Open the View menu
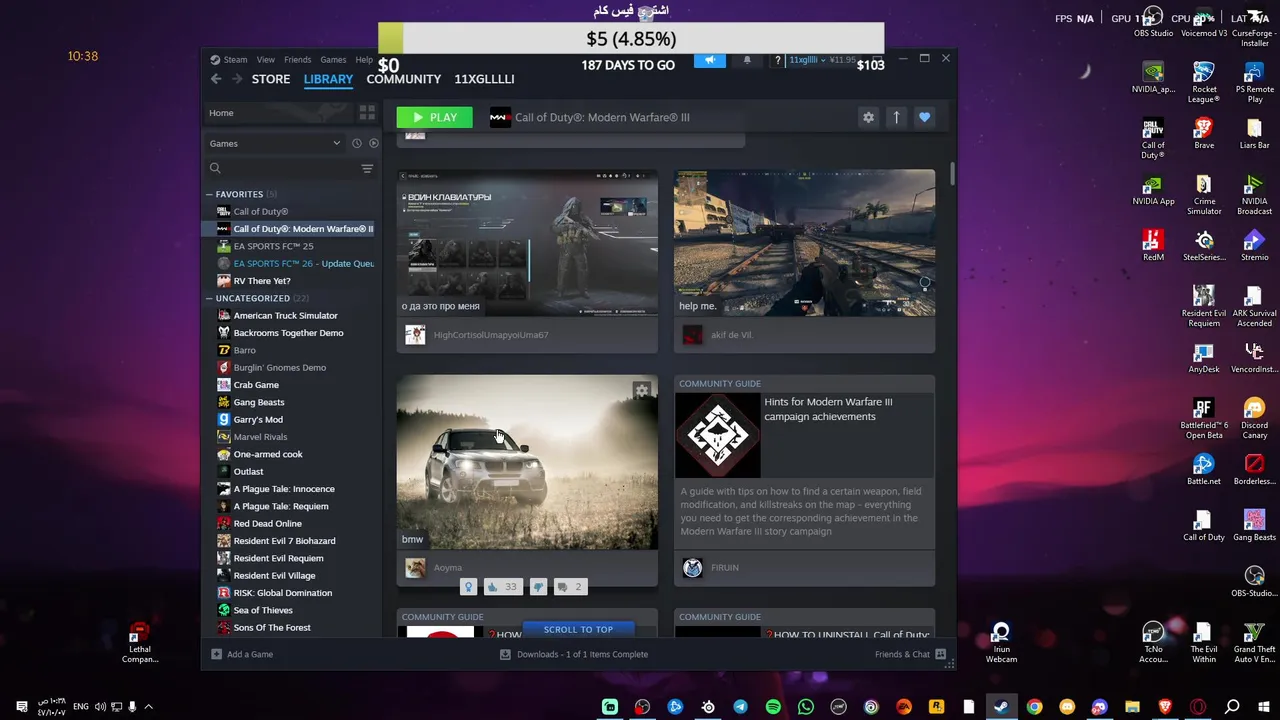This screenshot has width=1280, height=720. pos(265,59)
